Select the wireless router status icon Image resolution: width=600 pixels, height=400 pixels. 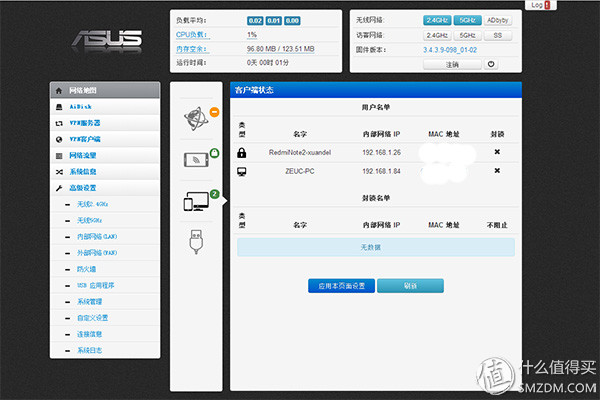196,160
